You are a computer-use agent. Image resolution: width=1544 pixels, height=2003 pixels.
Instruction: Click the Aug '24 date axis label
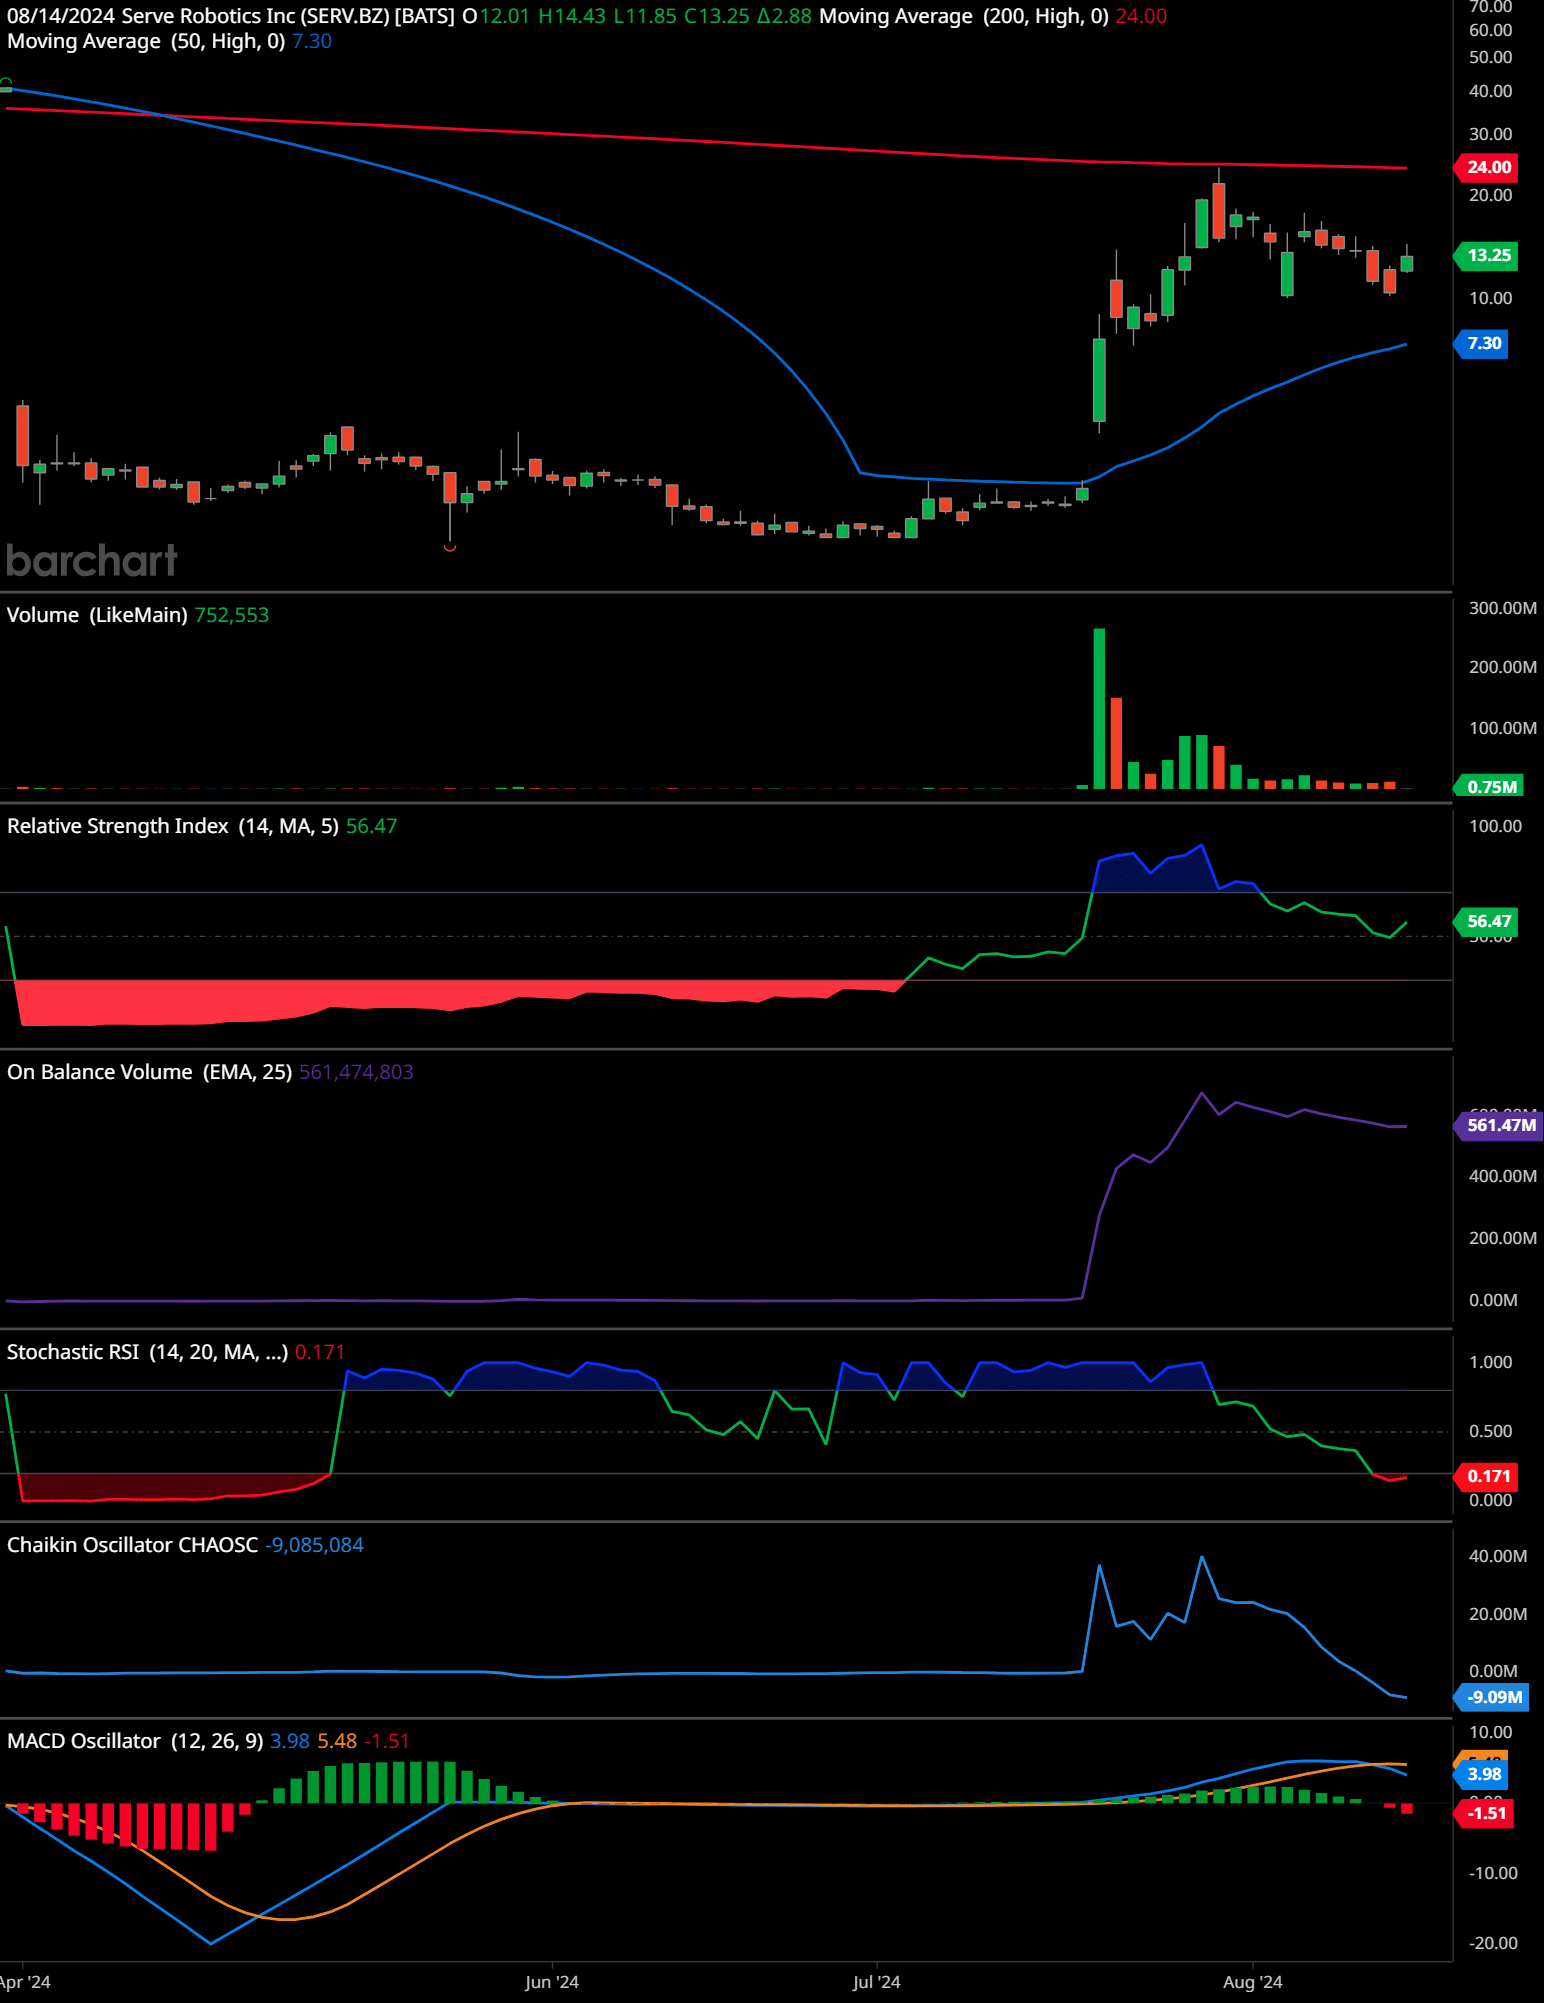[1253, 1982]
